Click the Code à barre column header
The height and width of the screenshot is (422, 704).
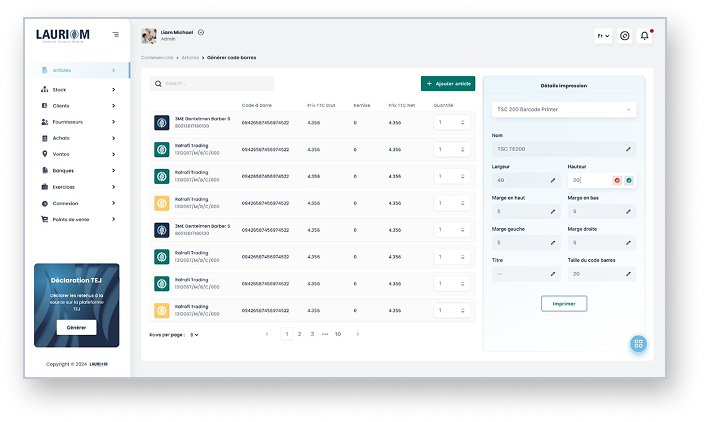[x=257, y=106]
